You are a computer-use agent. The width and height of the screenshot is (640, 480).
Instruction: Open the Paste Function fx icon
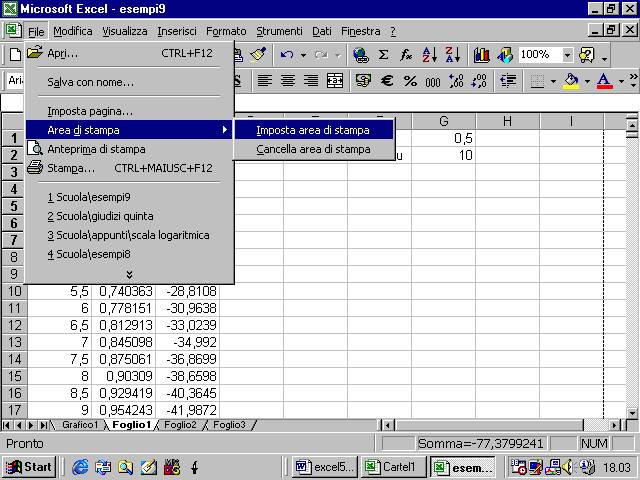406,54
